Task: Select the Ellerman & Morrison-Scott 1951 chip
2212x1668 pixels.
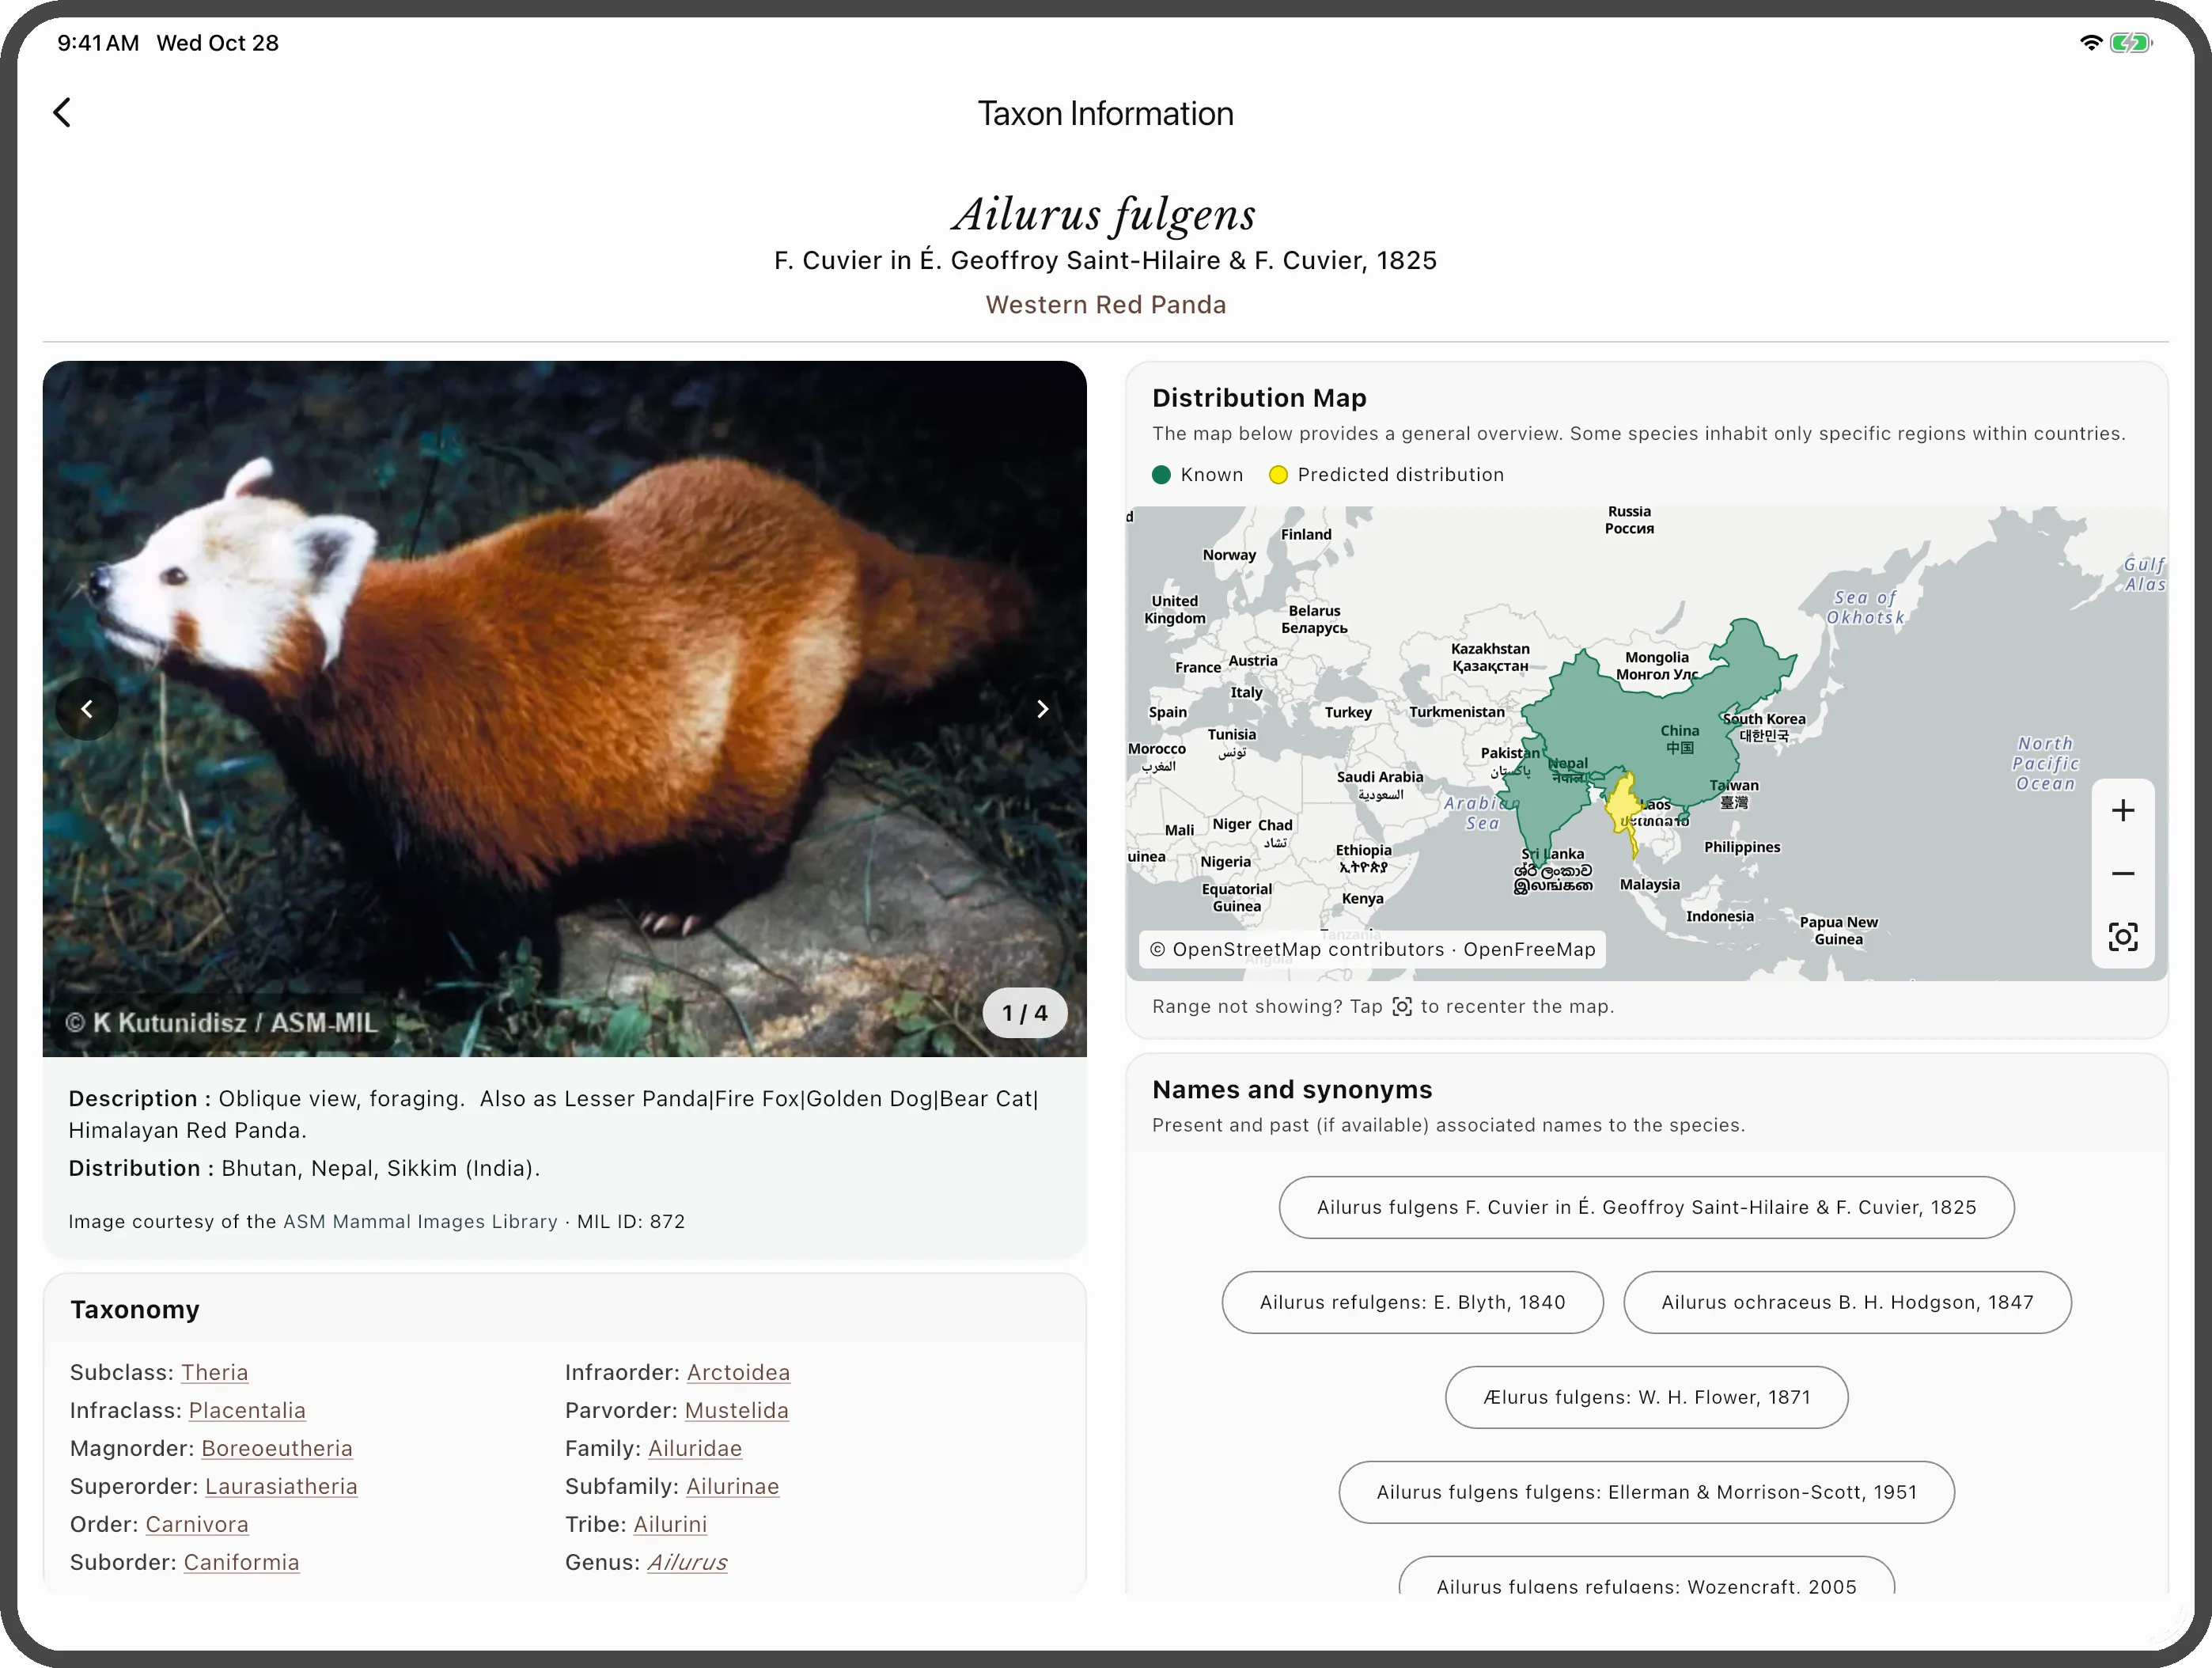Action: tap(1646, 1492)
